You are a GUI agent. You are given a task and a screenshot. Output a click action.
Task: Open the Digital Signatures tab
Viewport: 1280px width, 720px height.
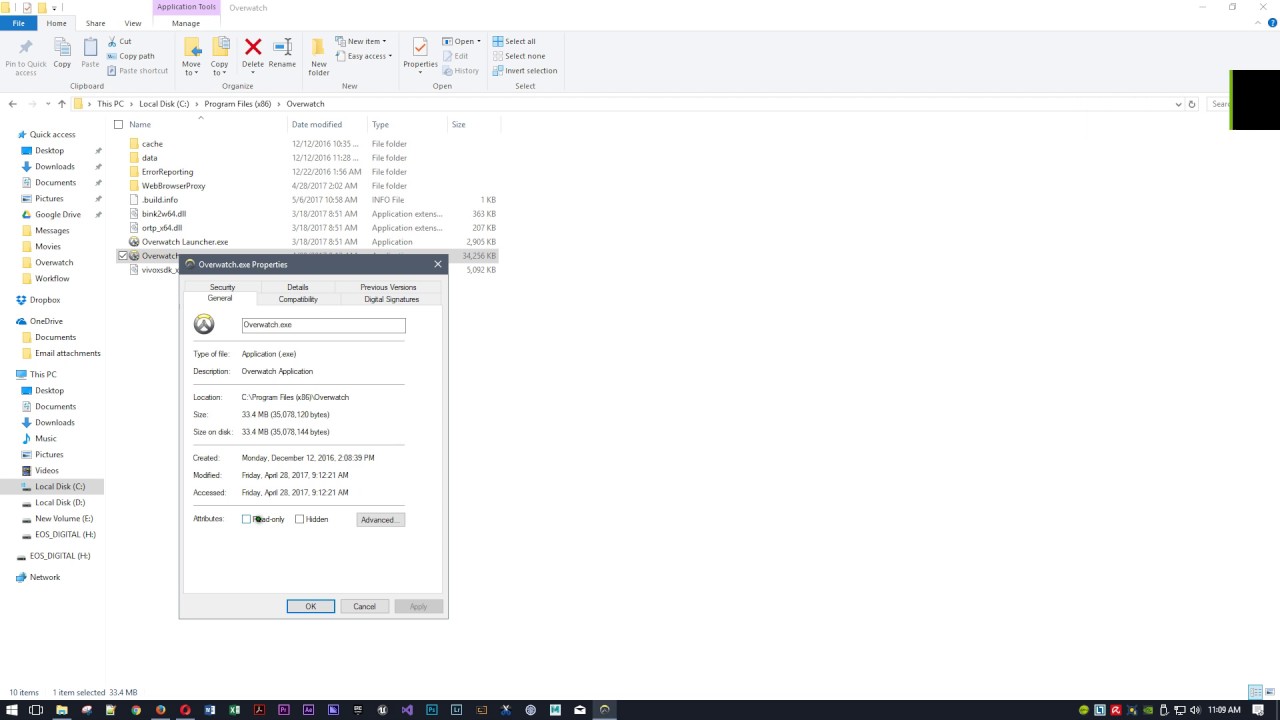click(x=391, y=299)
